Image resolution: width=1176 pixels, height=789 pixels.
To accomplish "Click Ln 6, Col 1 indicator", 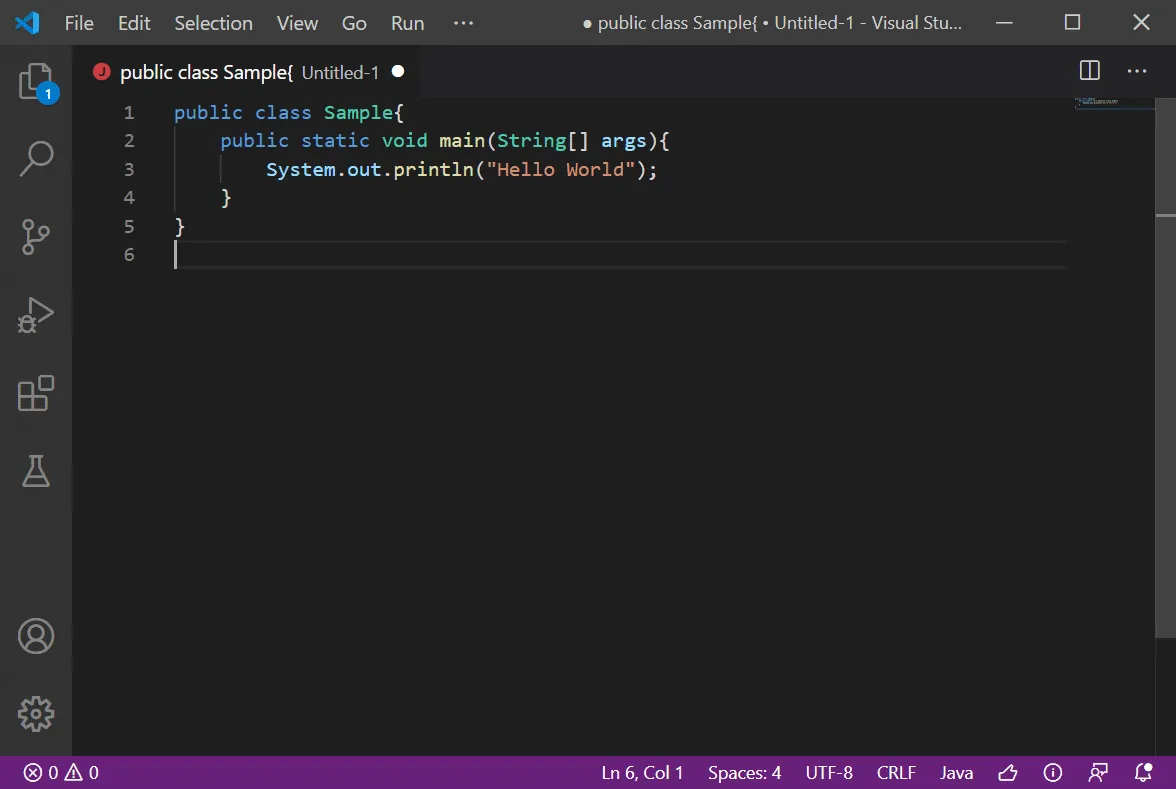I will coord(642,772).
